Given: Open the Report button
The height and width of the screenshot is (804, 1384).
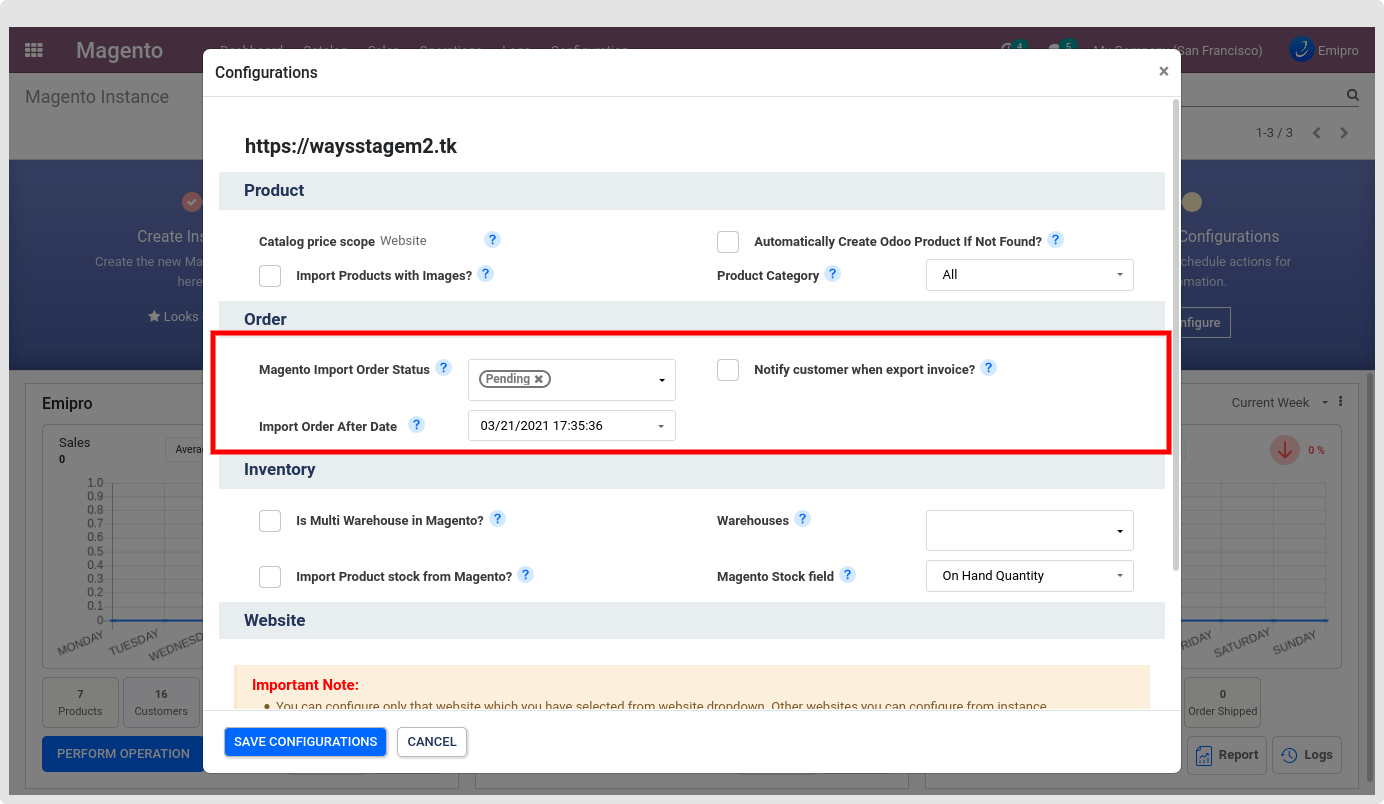Looking at the screenshot, I should coord(1227,755).
